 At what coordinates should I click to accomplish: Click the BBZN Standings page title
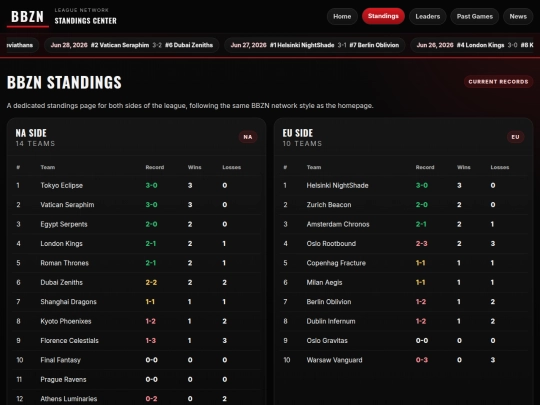click(64, 82)
